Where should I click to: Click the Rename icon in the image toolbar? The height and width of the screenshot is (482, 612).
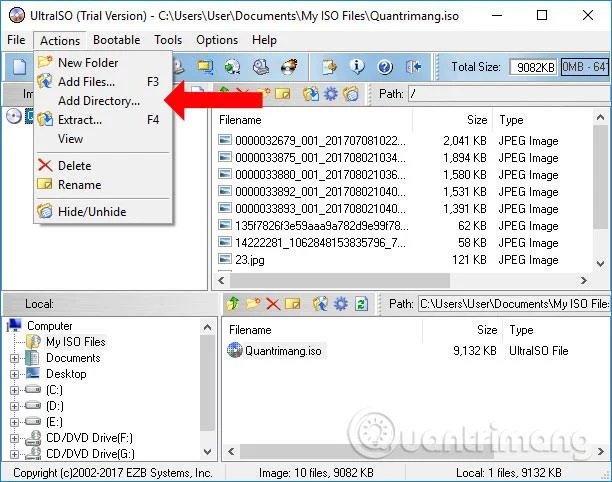[283, 94]
